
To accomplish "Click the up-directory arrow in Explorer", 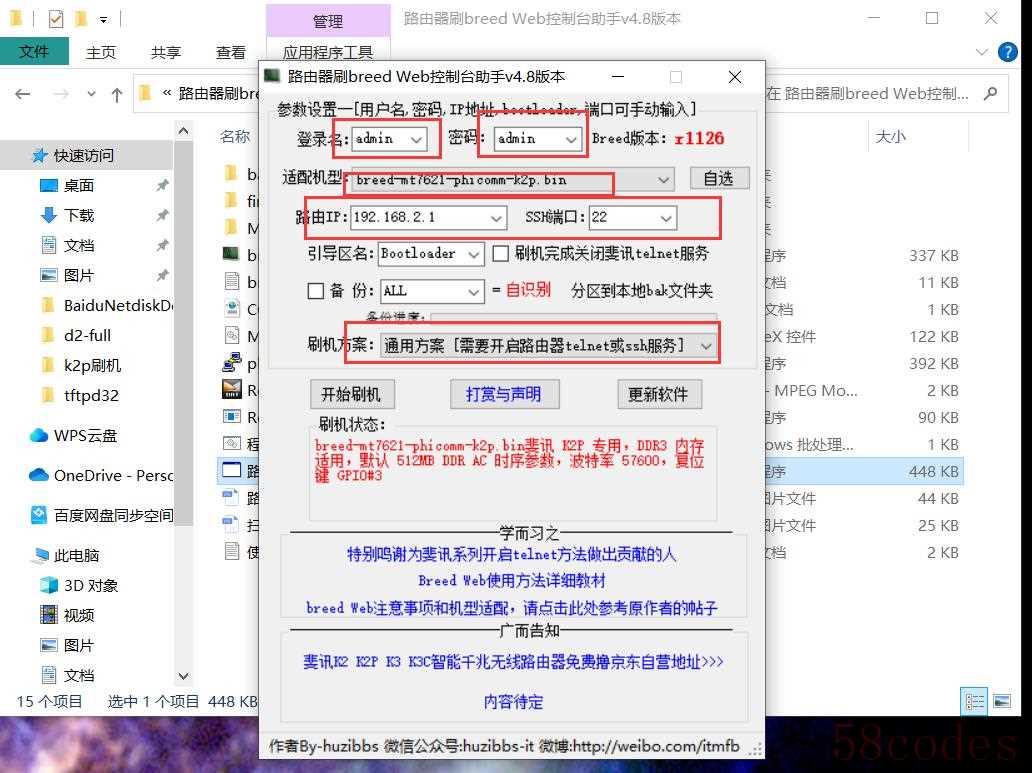I will pos(117,95).
